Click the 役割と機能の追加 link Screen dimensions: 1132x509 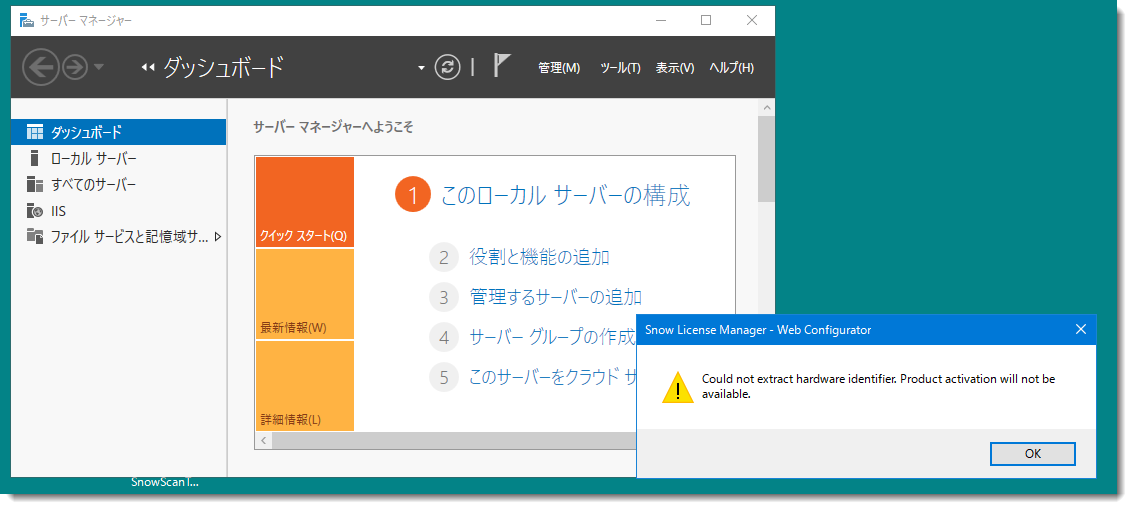pos(539,257)
